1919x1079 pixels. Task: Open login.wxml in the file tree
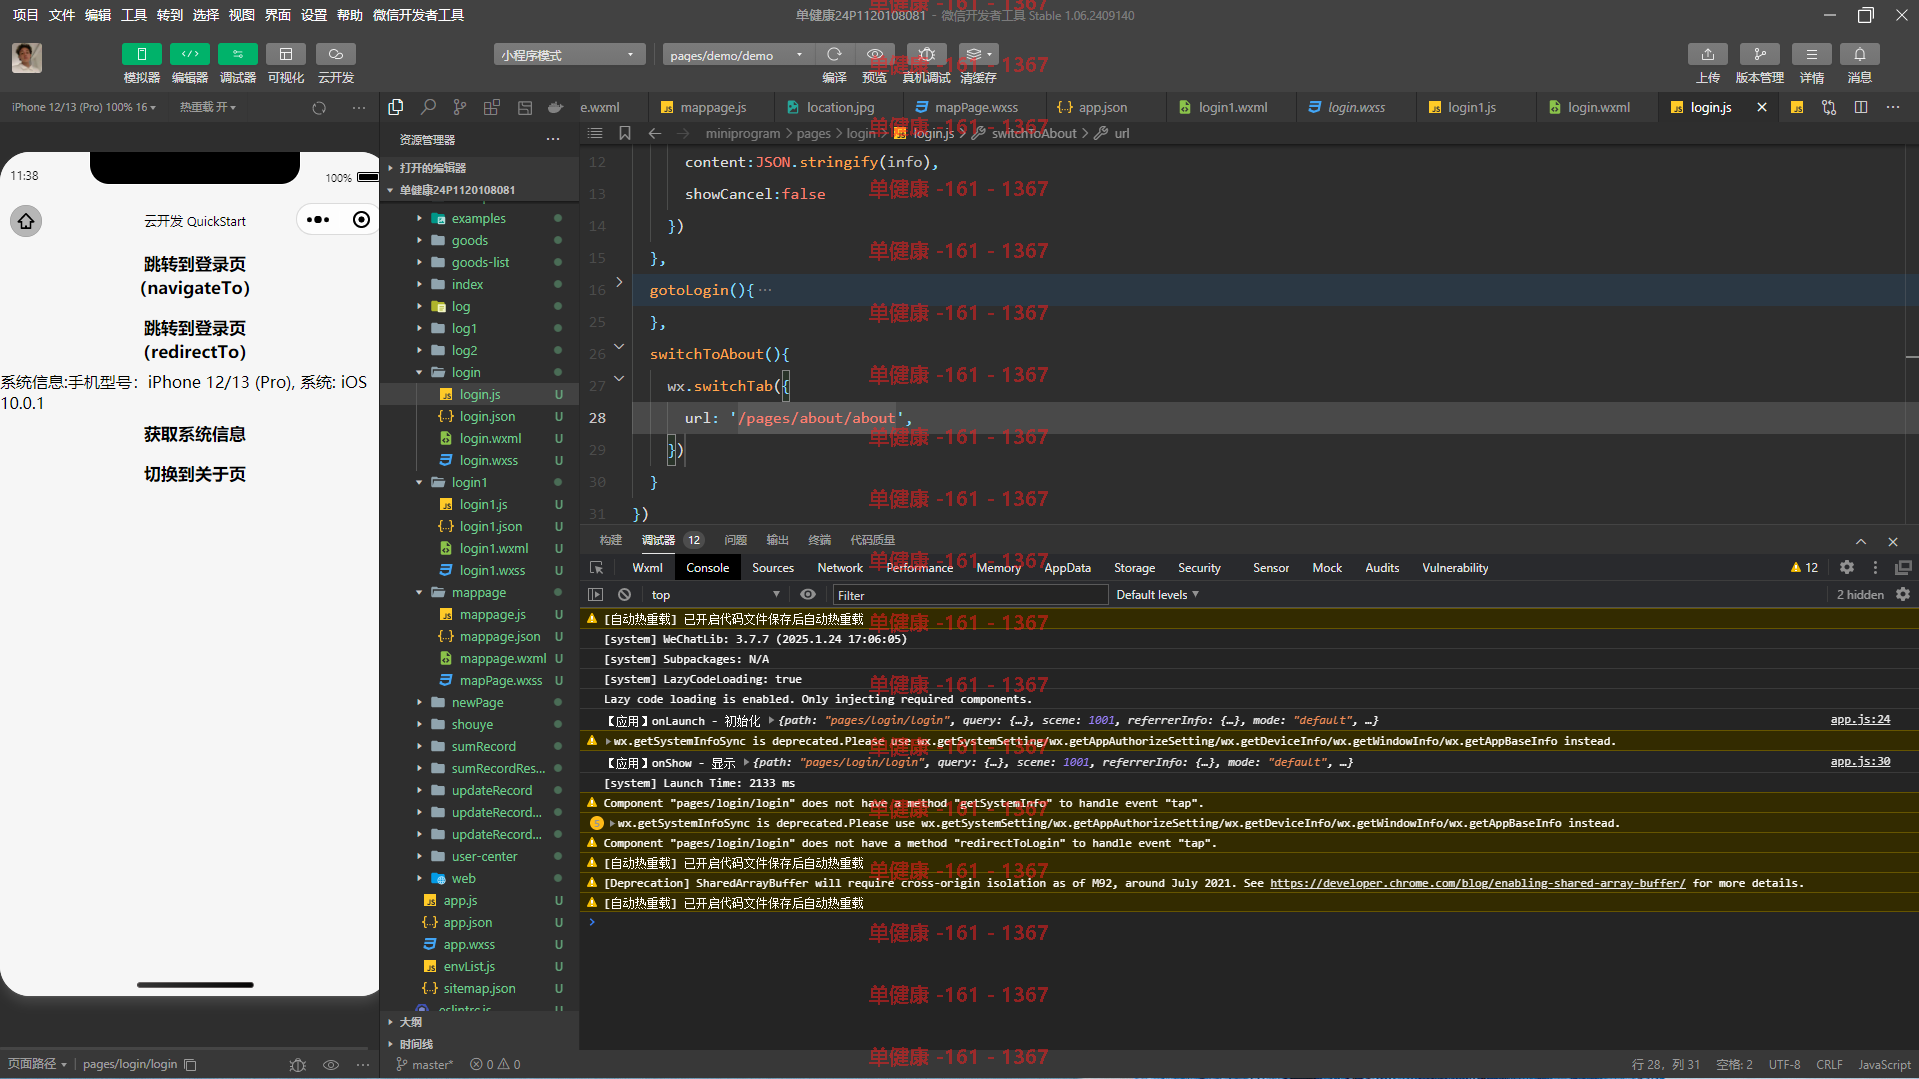[x=490, y=438]
